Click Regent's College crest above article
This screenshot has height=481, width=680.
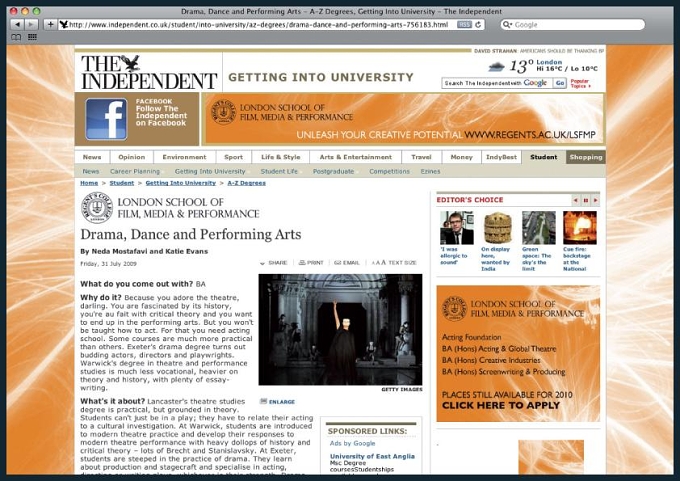(97, 208)
